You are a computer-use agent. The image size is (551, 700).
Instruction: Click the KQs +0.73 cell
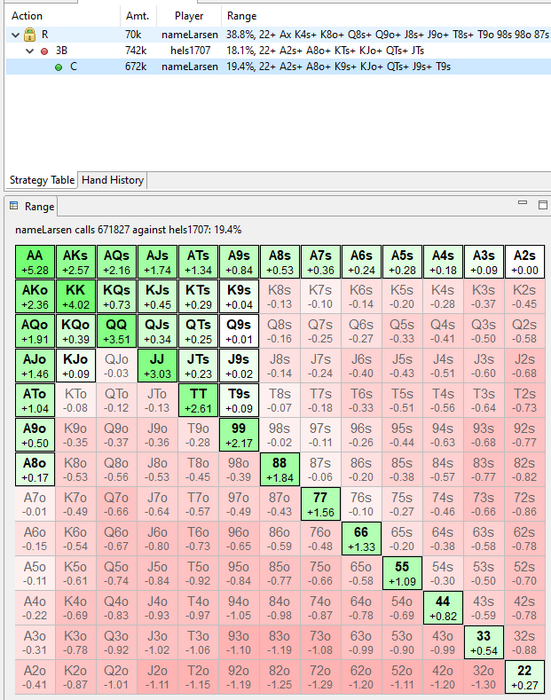[117, 296]
